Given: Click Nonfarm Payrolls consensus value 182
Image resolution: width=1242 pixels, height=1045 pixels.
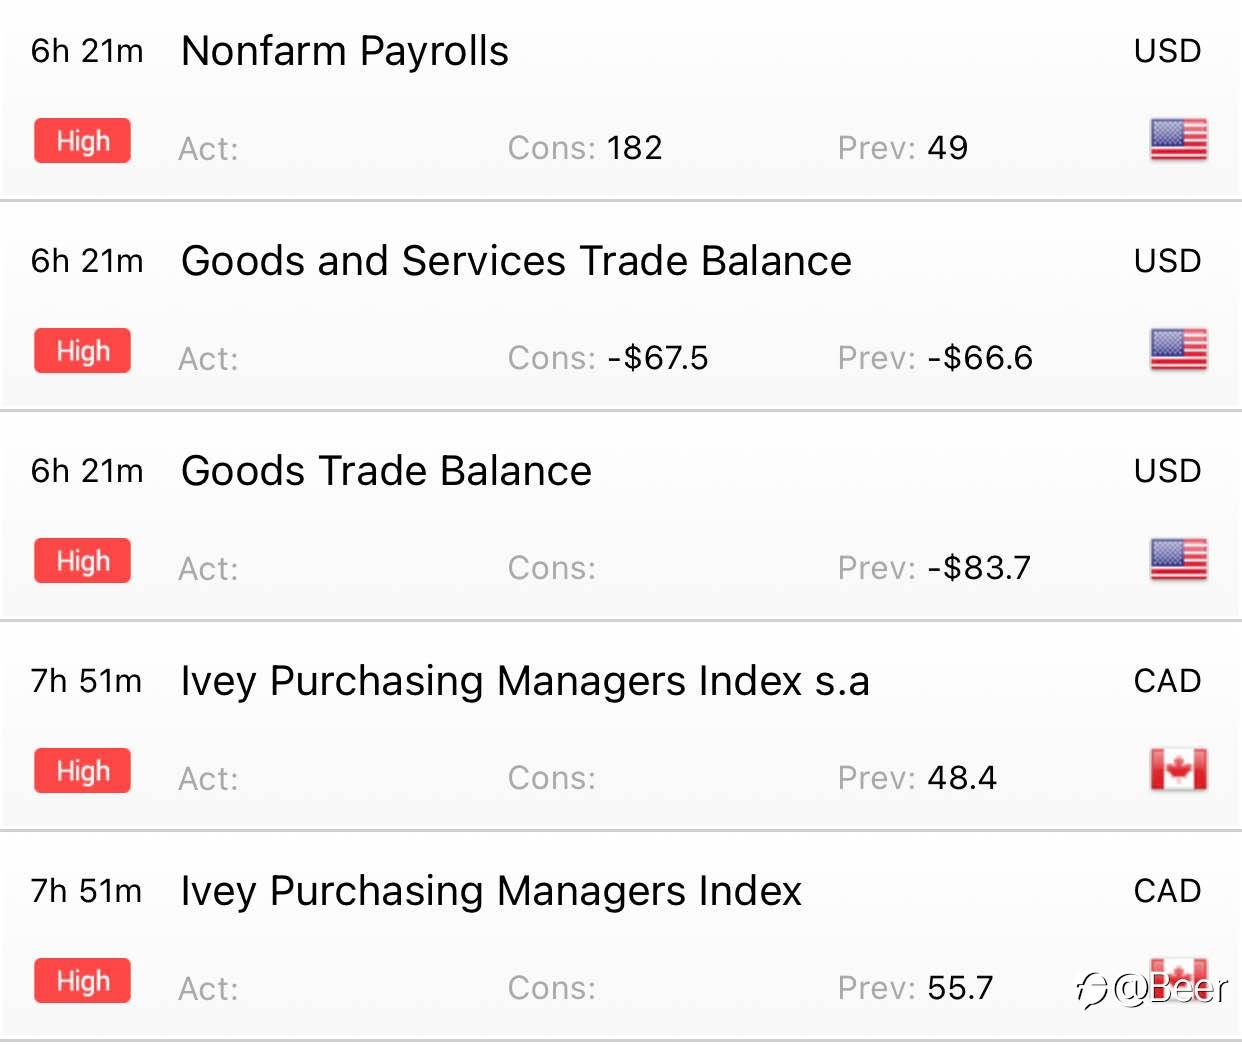Looking at the screenshot, I should tap(634, 148).
